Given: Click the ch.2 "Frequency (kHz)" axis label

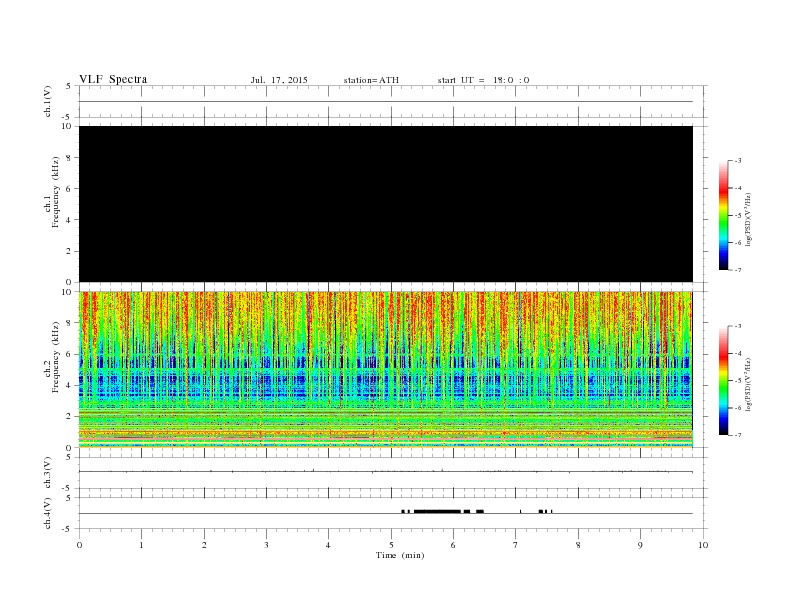Looking at the screenshot, I should click(x=55, y=356).
